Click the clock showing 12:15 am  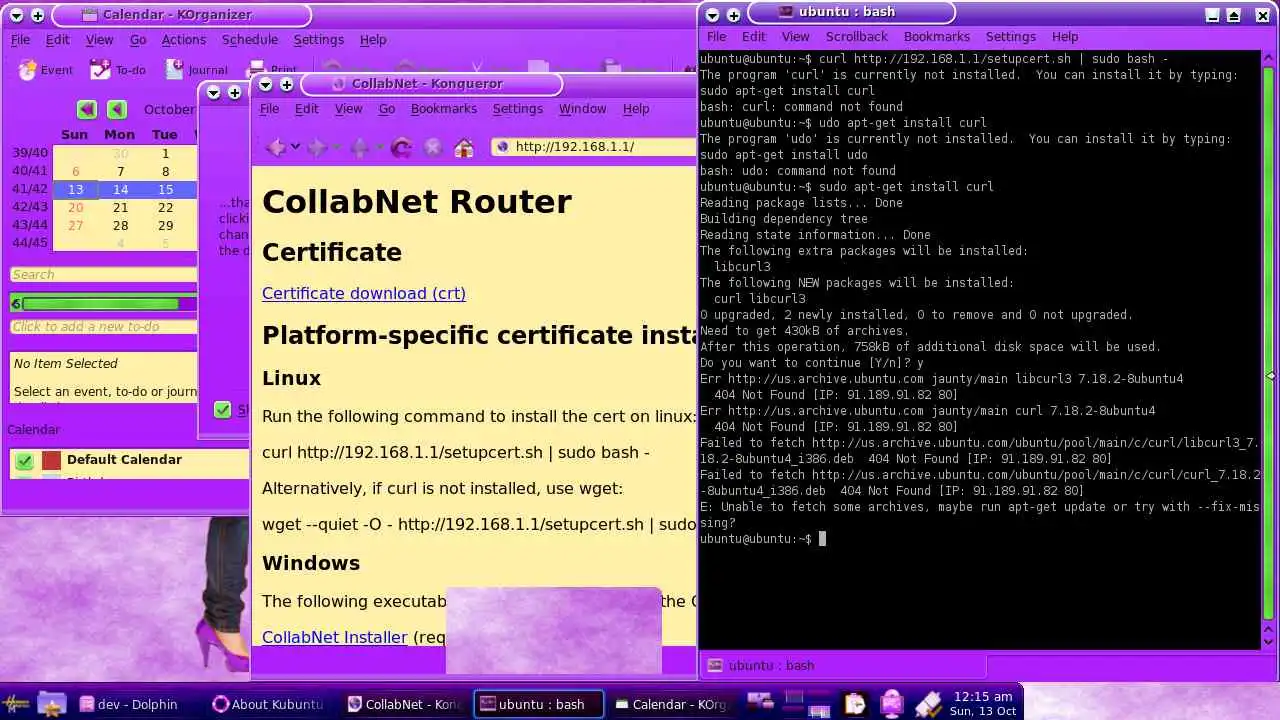[983, 703]
